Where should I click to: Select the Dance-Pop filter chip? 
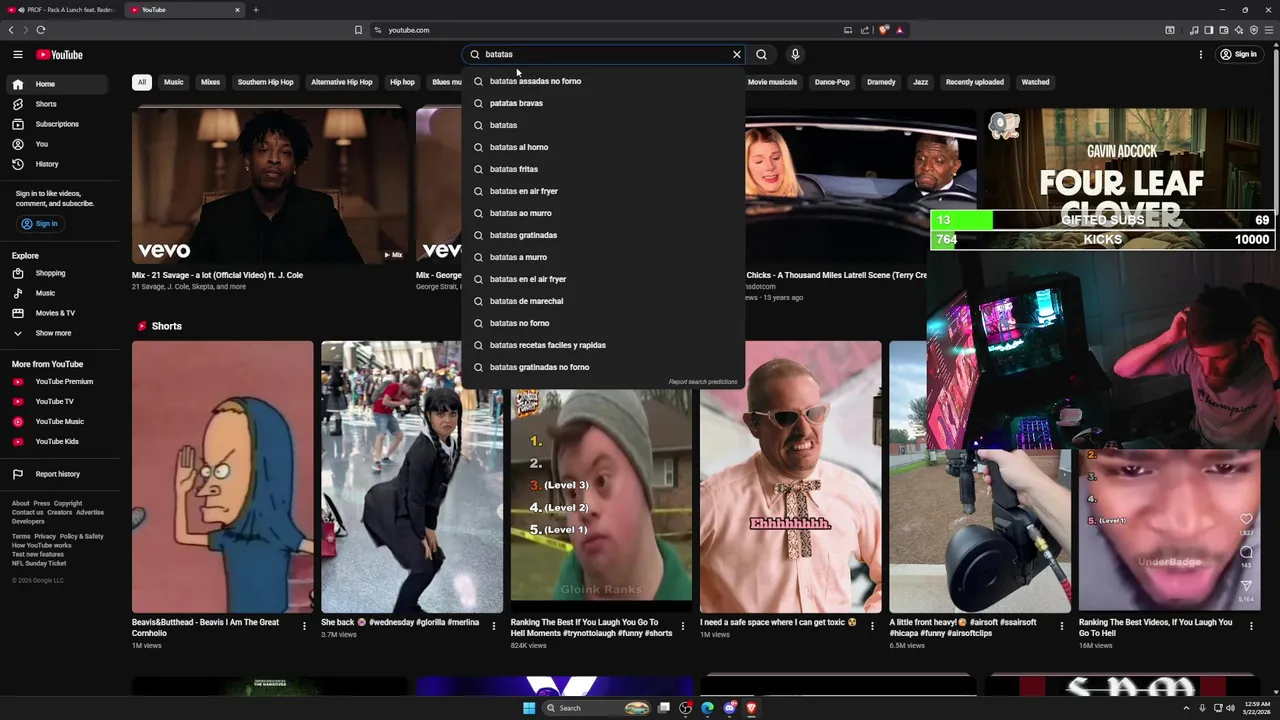point(832,82)
